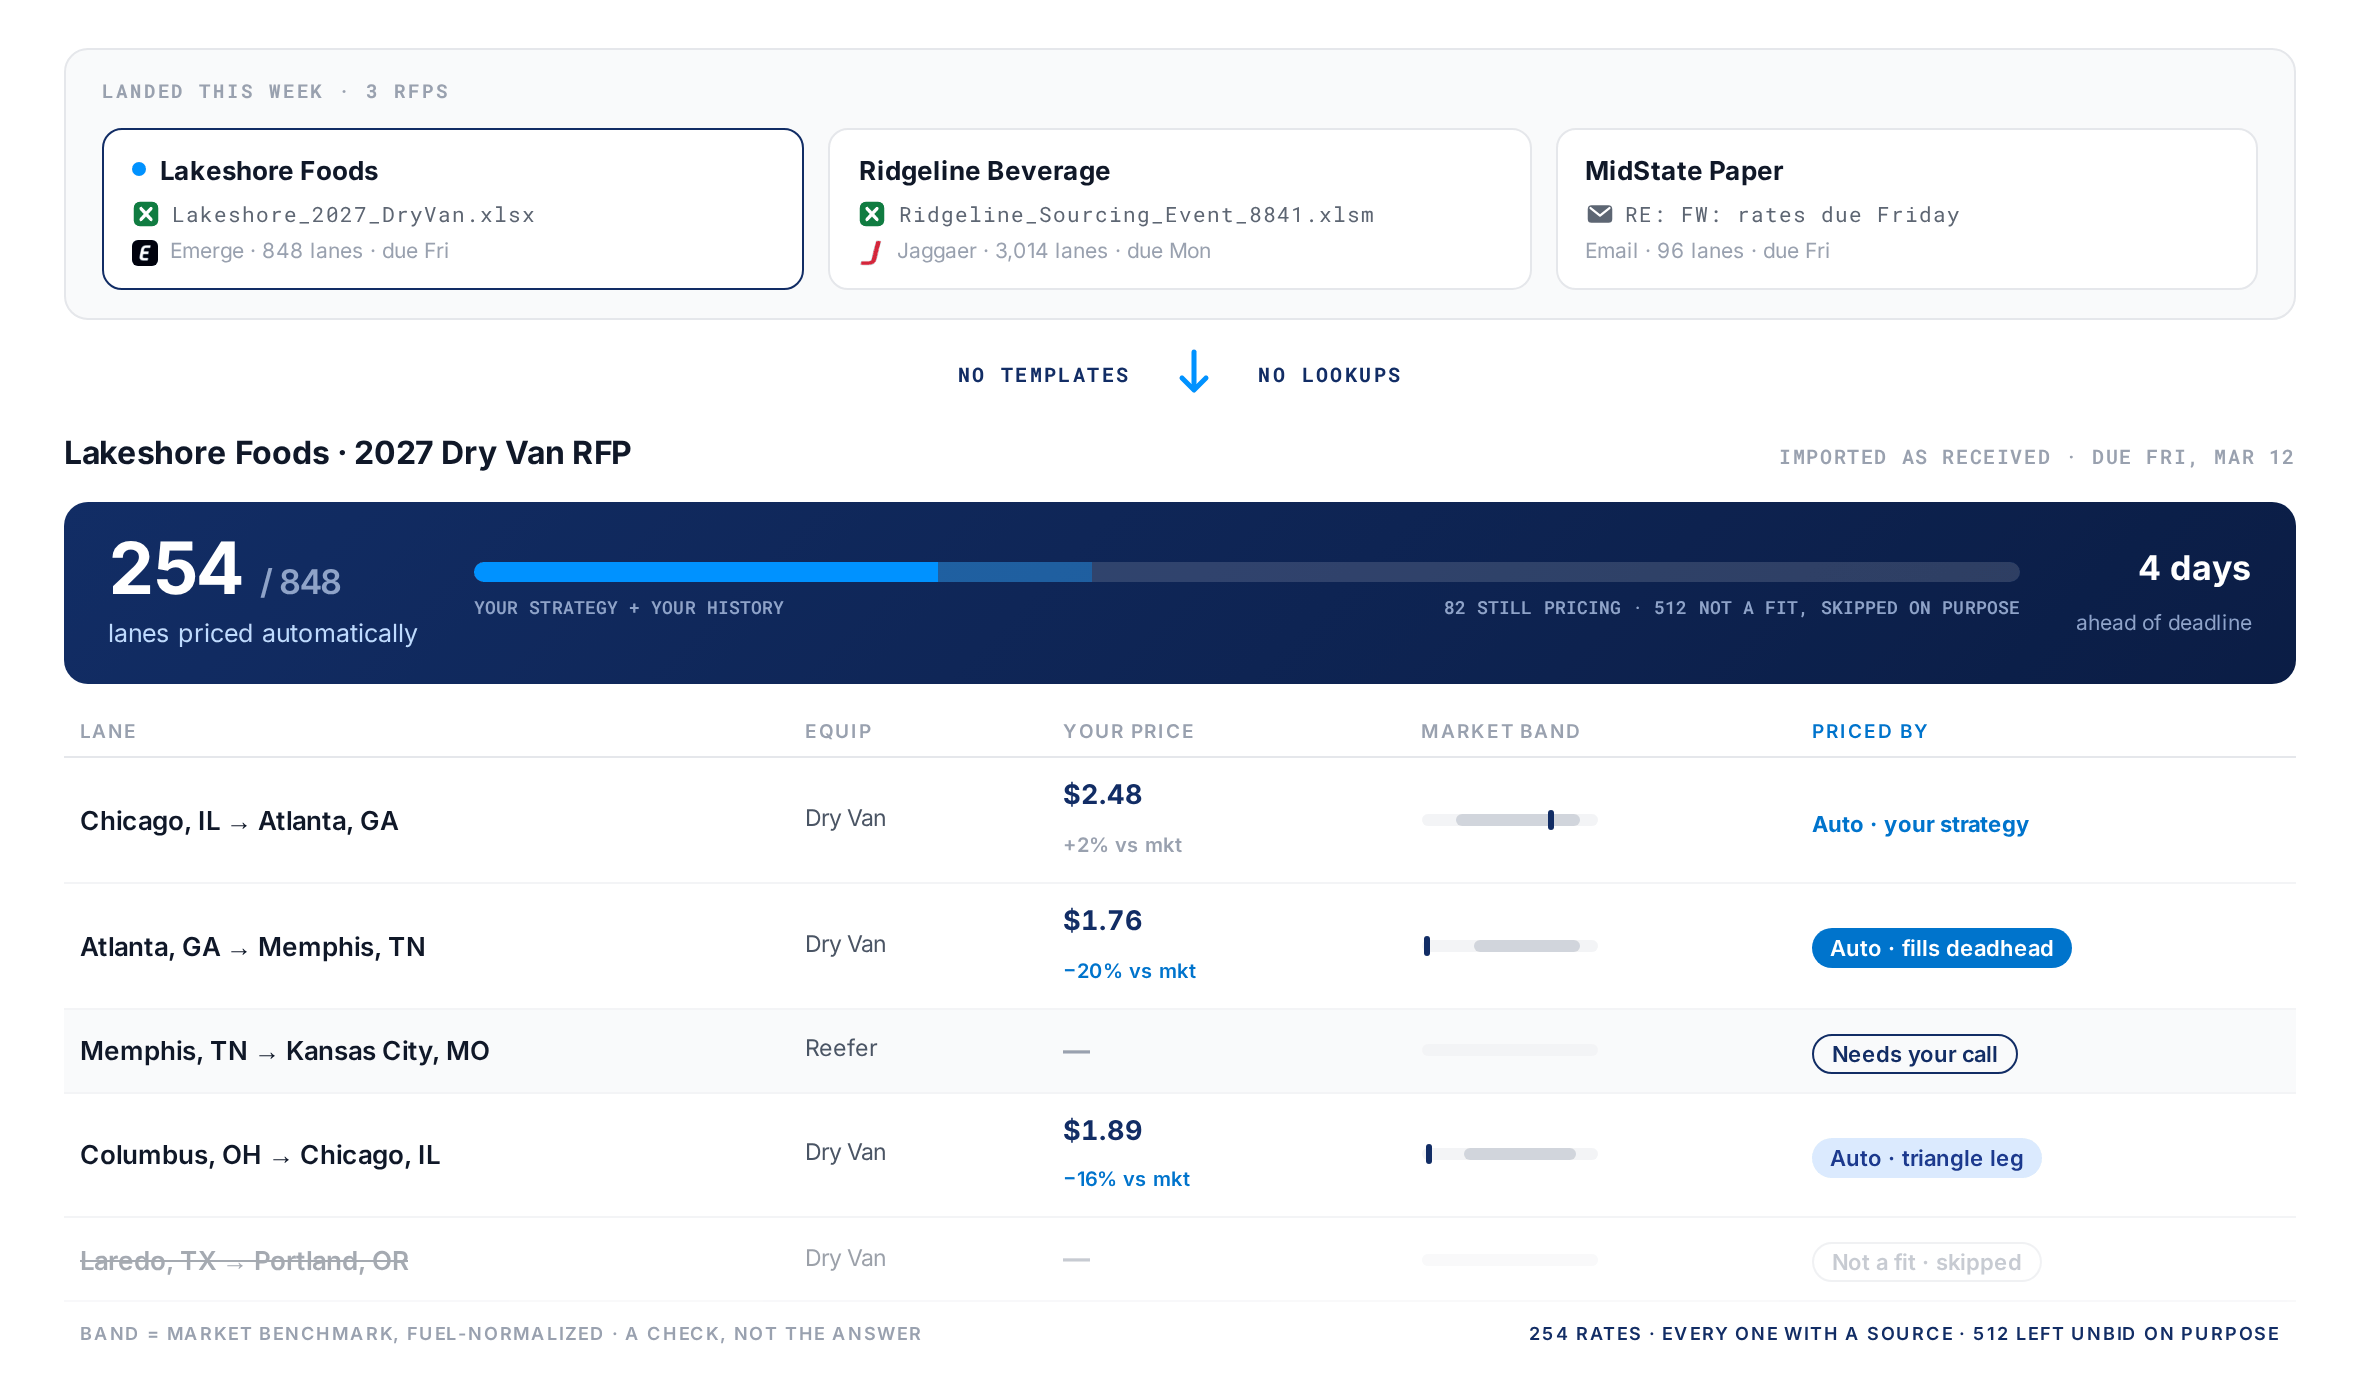Viewport: 2360px width, 1392px height.
Task: Click the YOUR PRICE column header
Action: click(1128, 731)
